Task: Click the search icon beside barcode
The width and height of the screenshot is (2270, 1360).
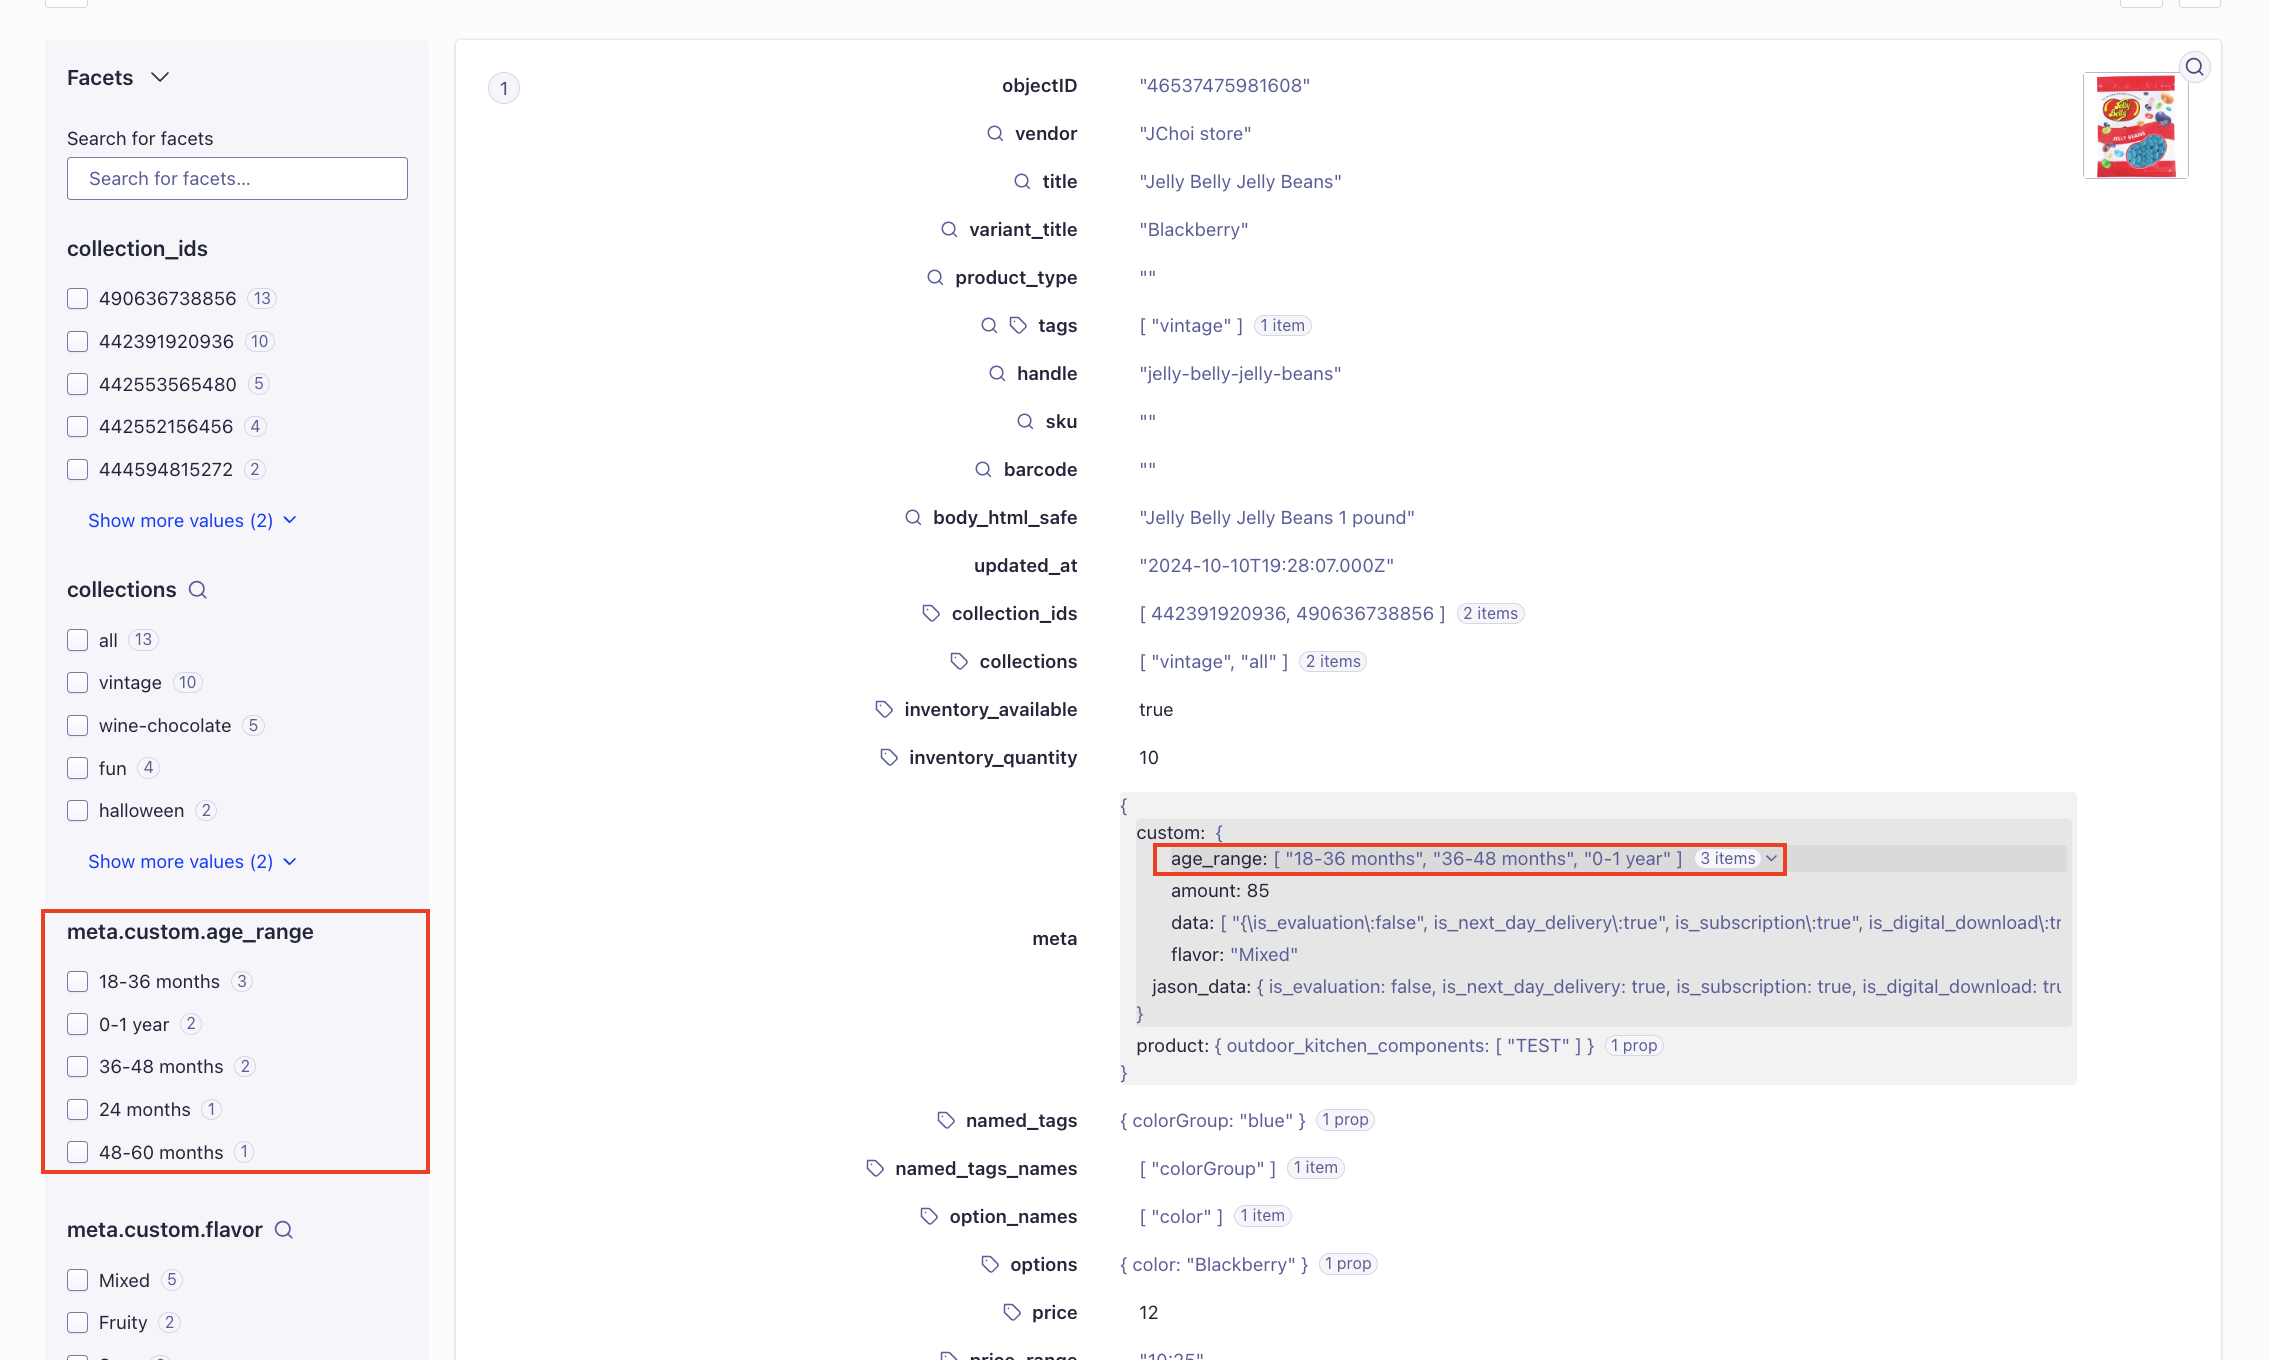Action: [983, 469]
